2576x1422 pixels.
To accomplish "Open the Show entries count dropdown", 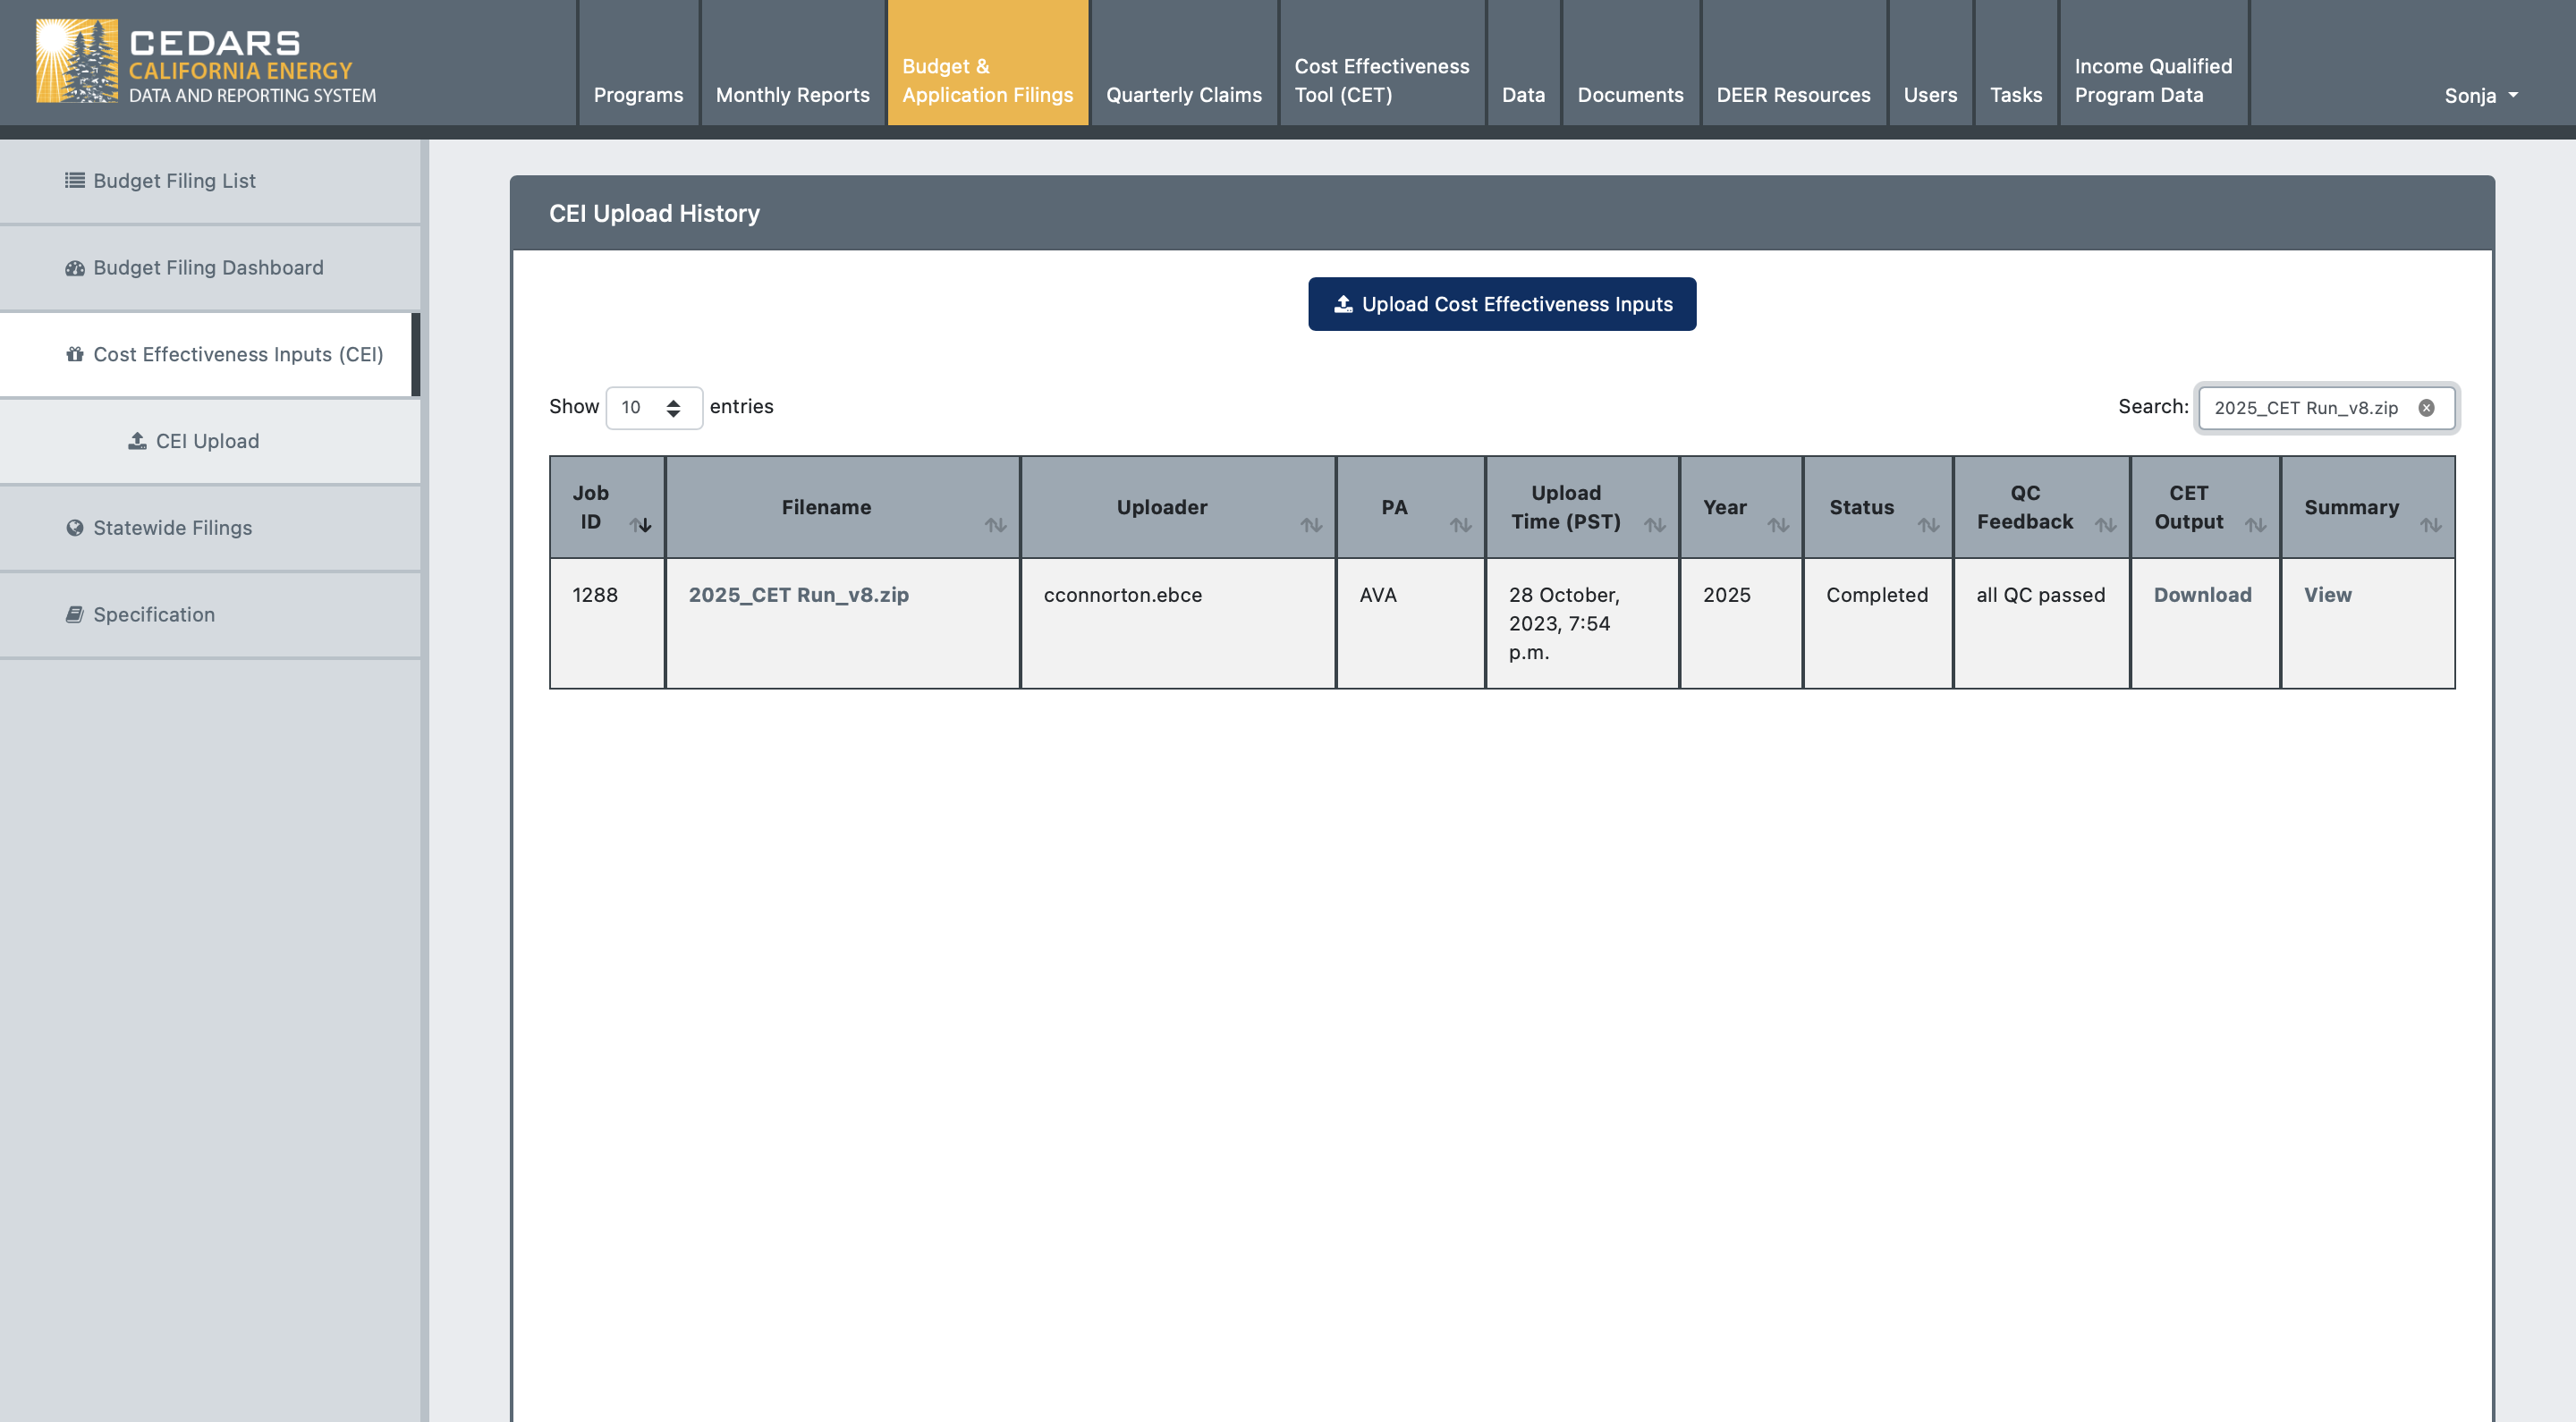I will click(653, 407).
